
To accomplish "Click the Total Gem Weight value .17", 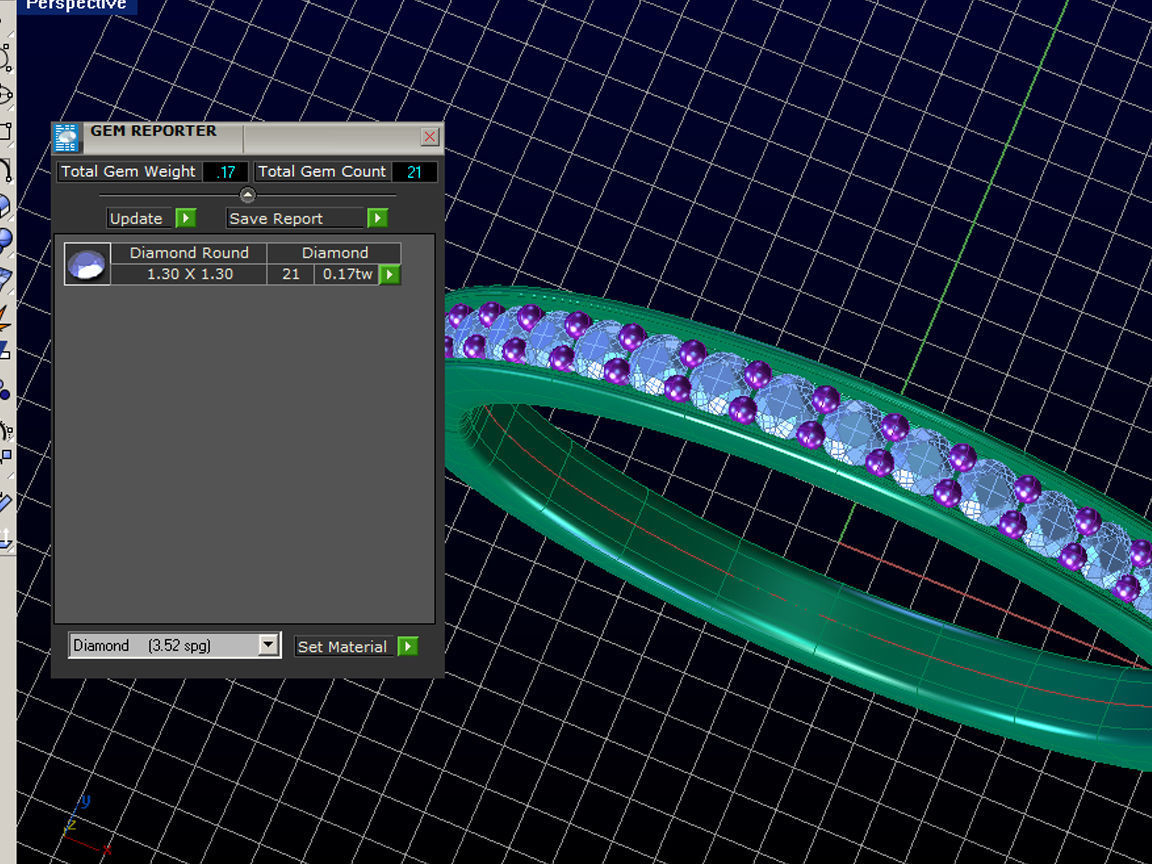I will pyautogui.click(x=226, y=172).
